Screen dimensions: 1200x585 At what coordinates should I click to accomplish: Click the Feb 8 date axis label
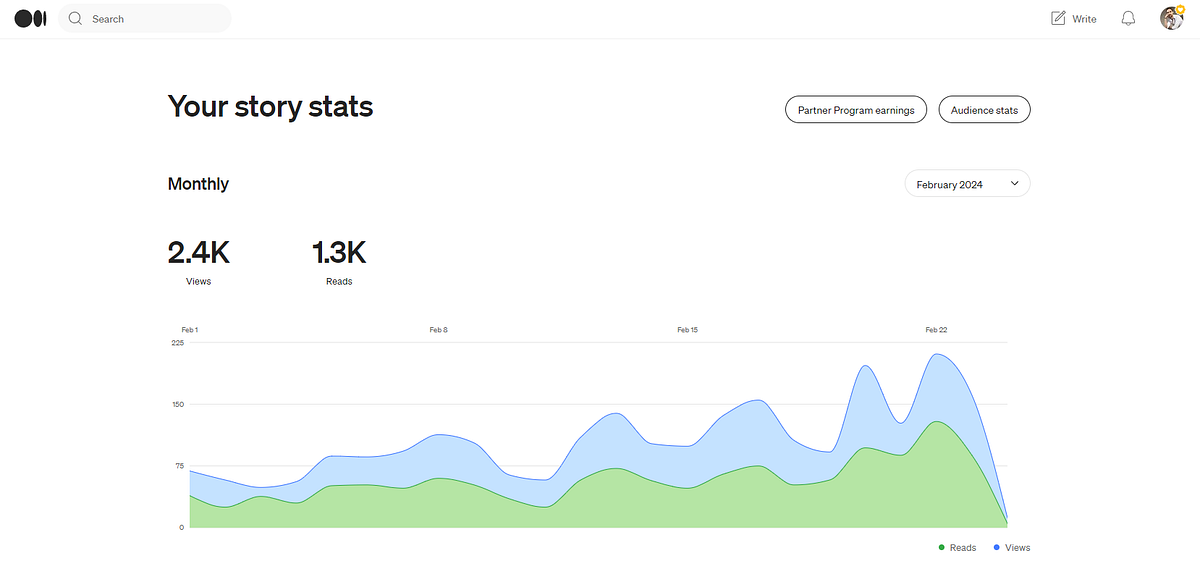(438, 329)
